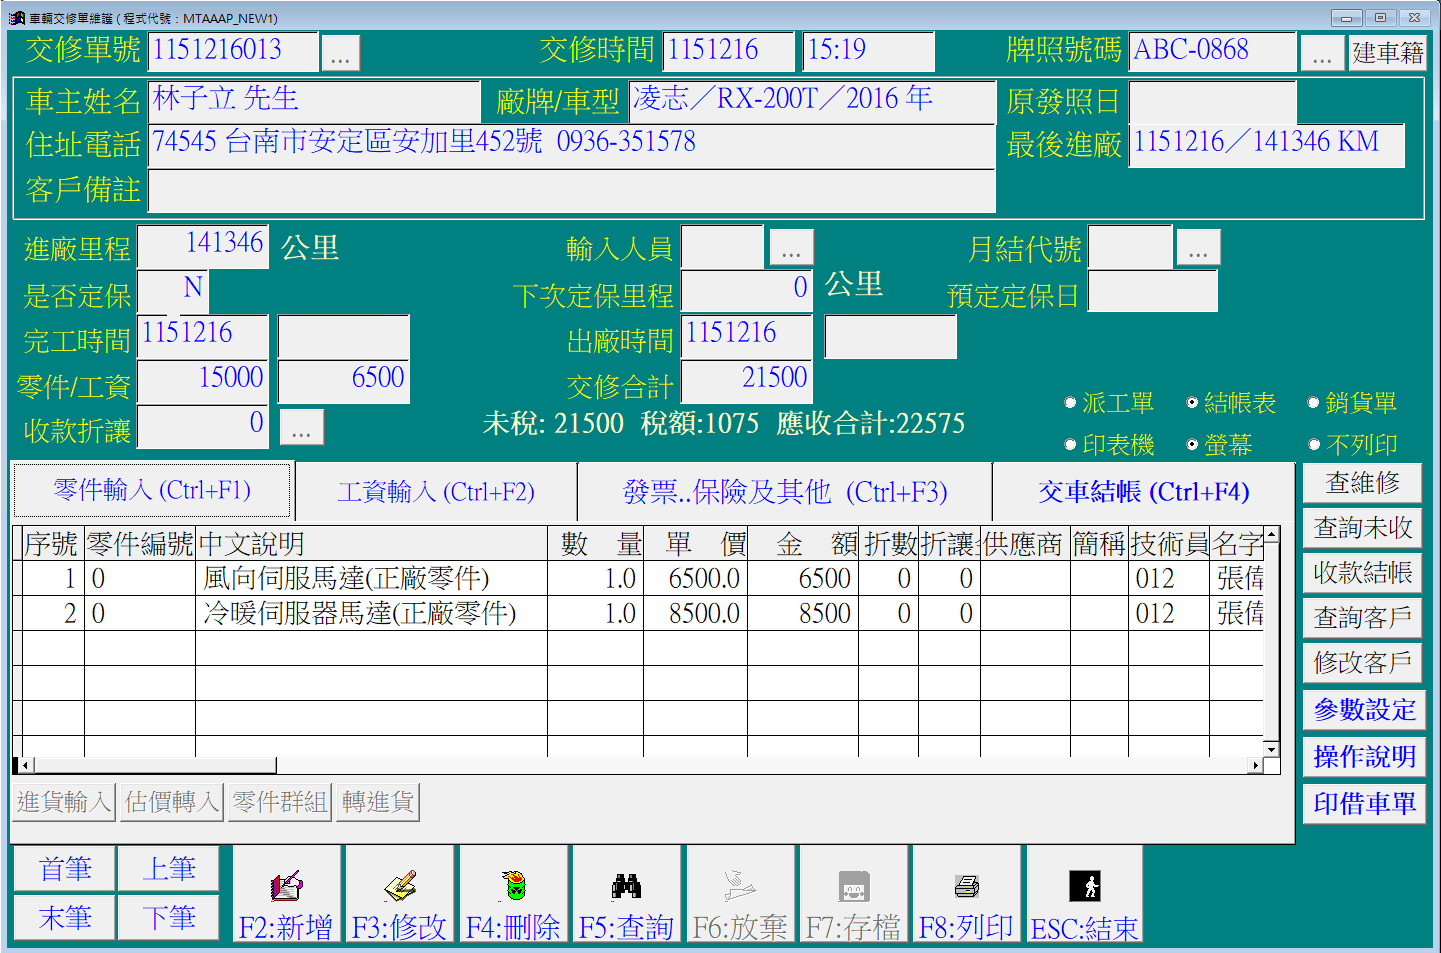The height and width of the screenshot is (953, 1441).
Task: Open lookup button beside 月結代號
Action: (x=1198, y=248)
